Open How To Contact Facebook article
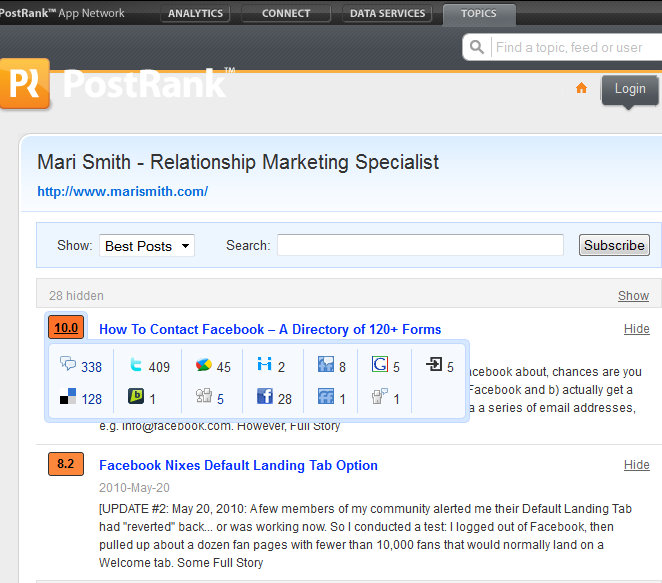This screenshot has height=583, width=662. tap(270, 329)
